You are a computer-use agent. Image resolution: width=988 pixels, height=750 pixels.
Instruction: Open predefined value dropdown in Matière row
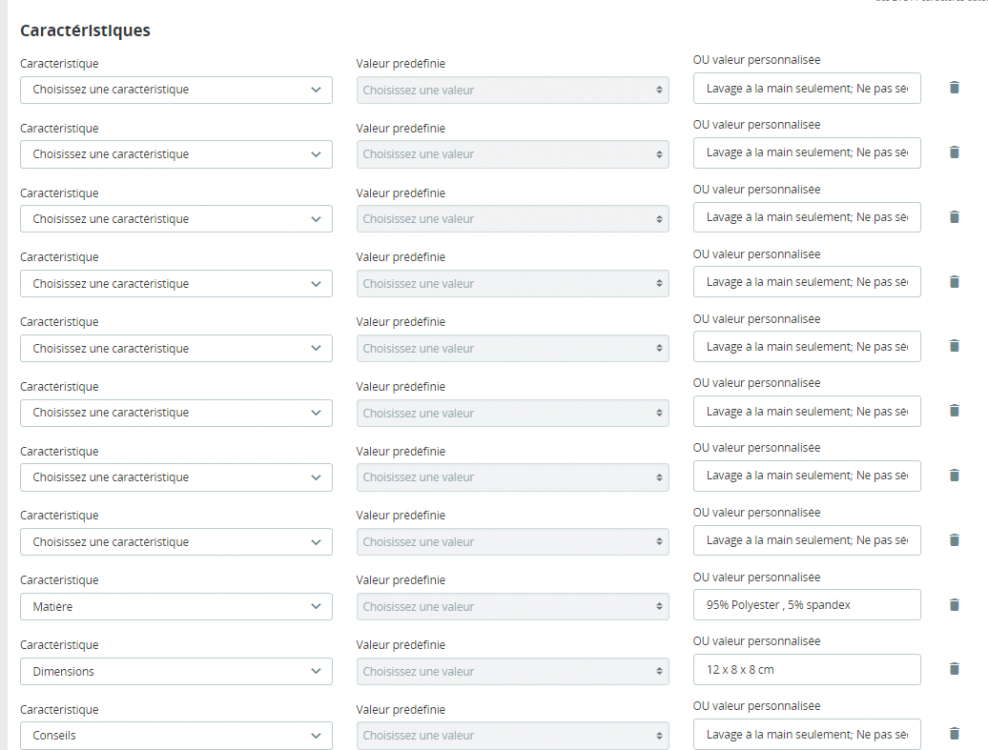(512, 606)
